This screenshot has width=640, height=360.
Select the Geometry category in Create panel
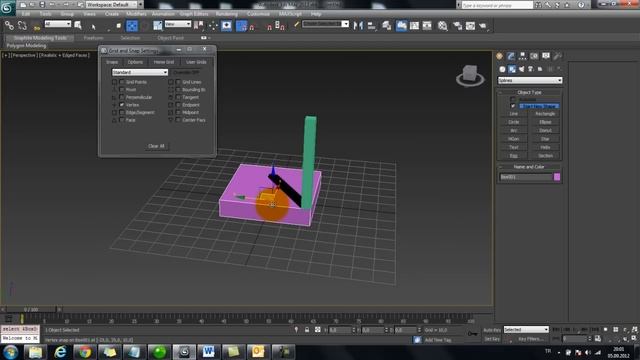pos(502,69)
